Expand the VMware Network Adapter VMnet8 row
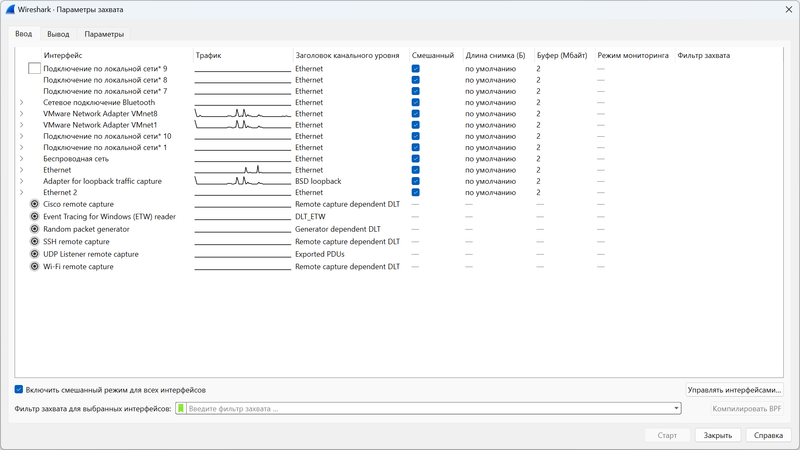The width and height of the screenshot is (800, 450). (x=21, y=114)
